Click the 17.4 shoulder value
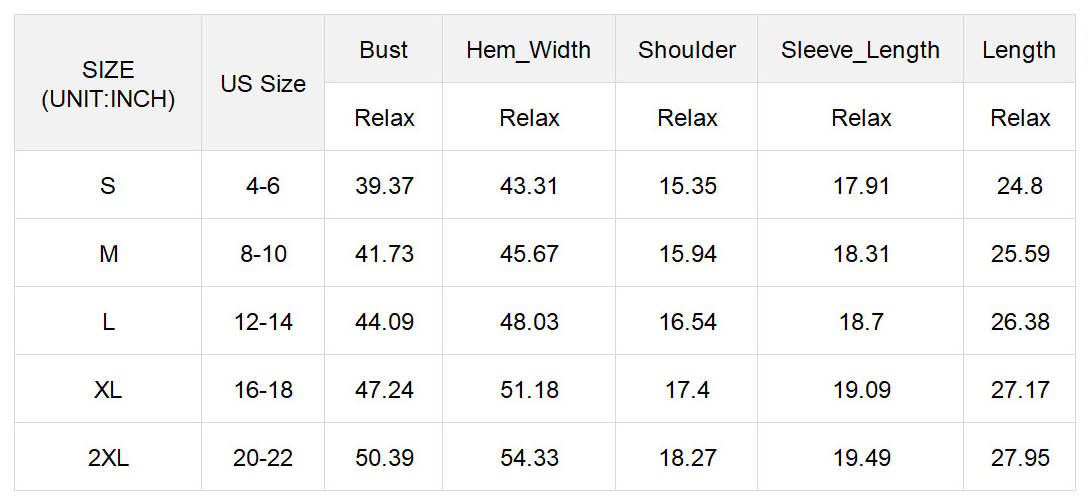1088x500 pixels. click(687, 390)
